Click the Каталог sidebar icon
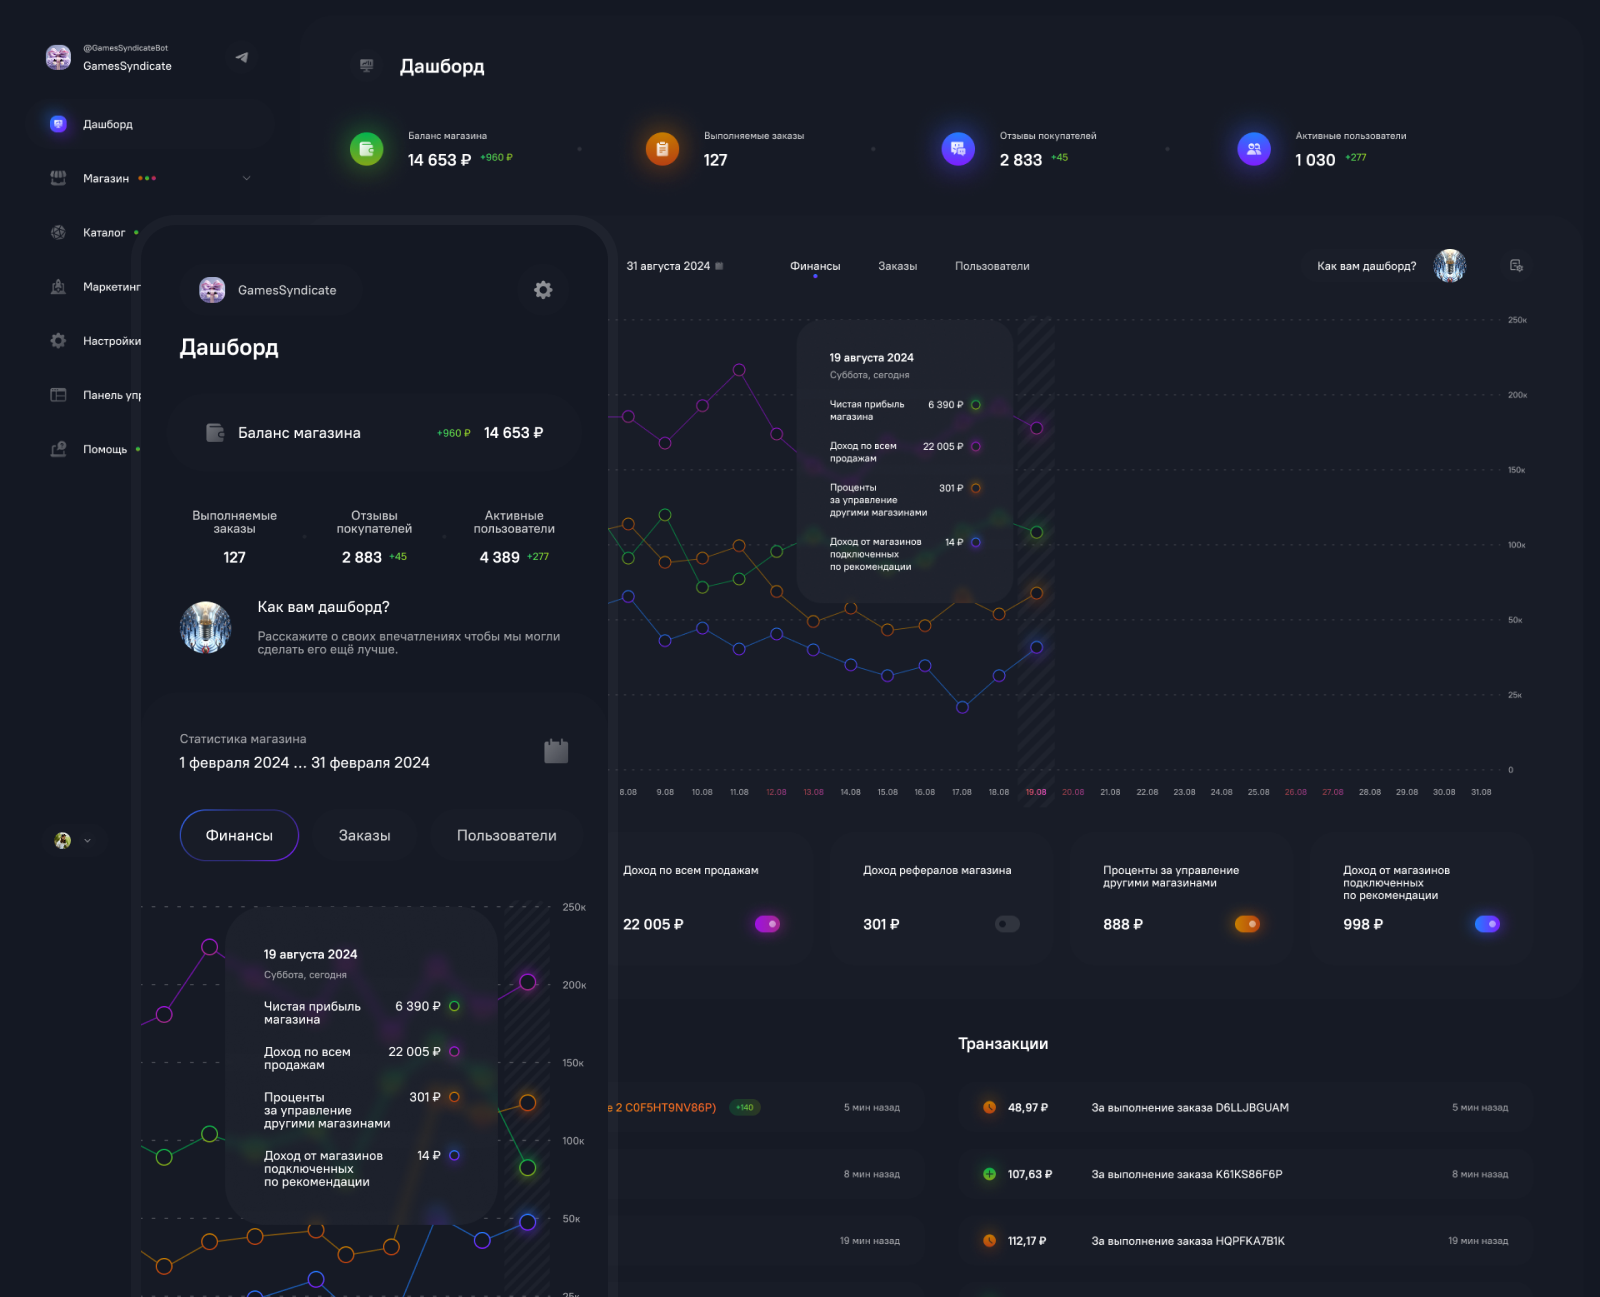Viewport: 1600px width, 1297px height. coord(58,233)
